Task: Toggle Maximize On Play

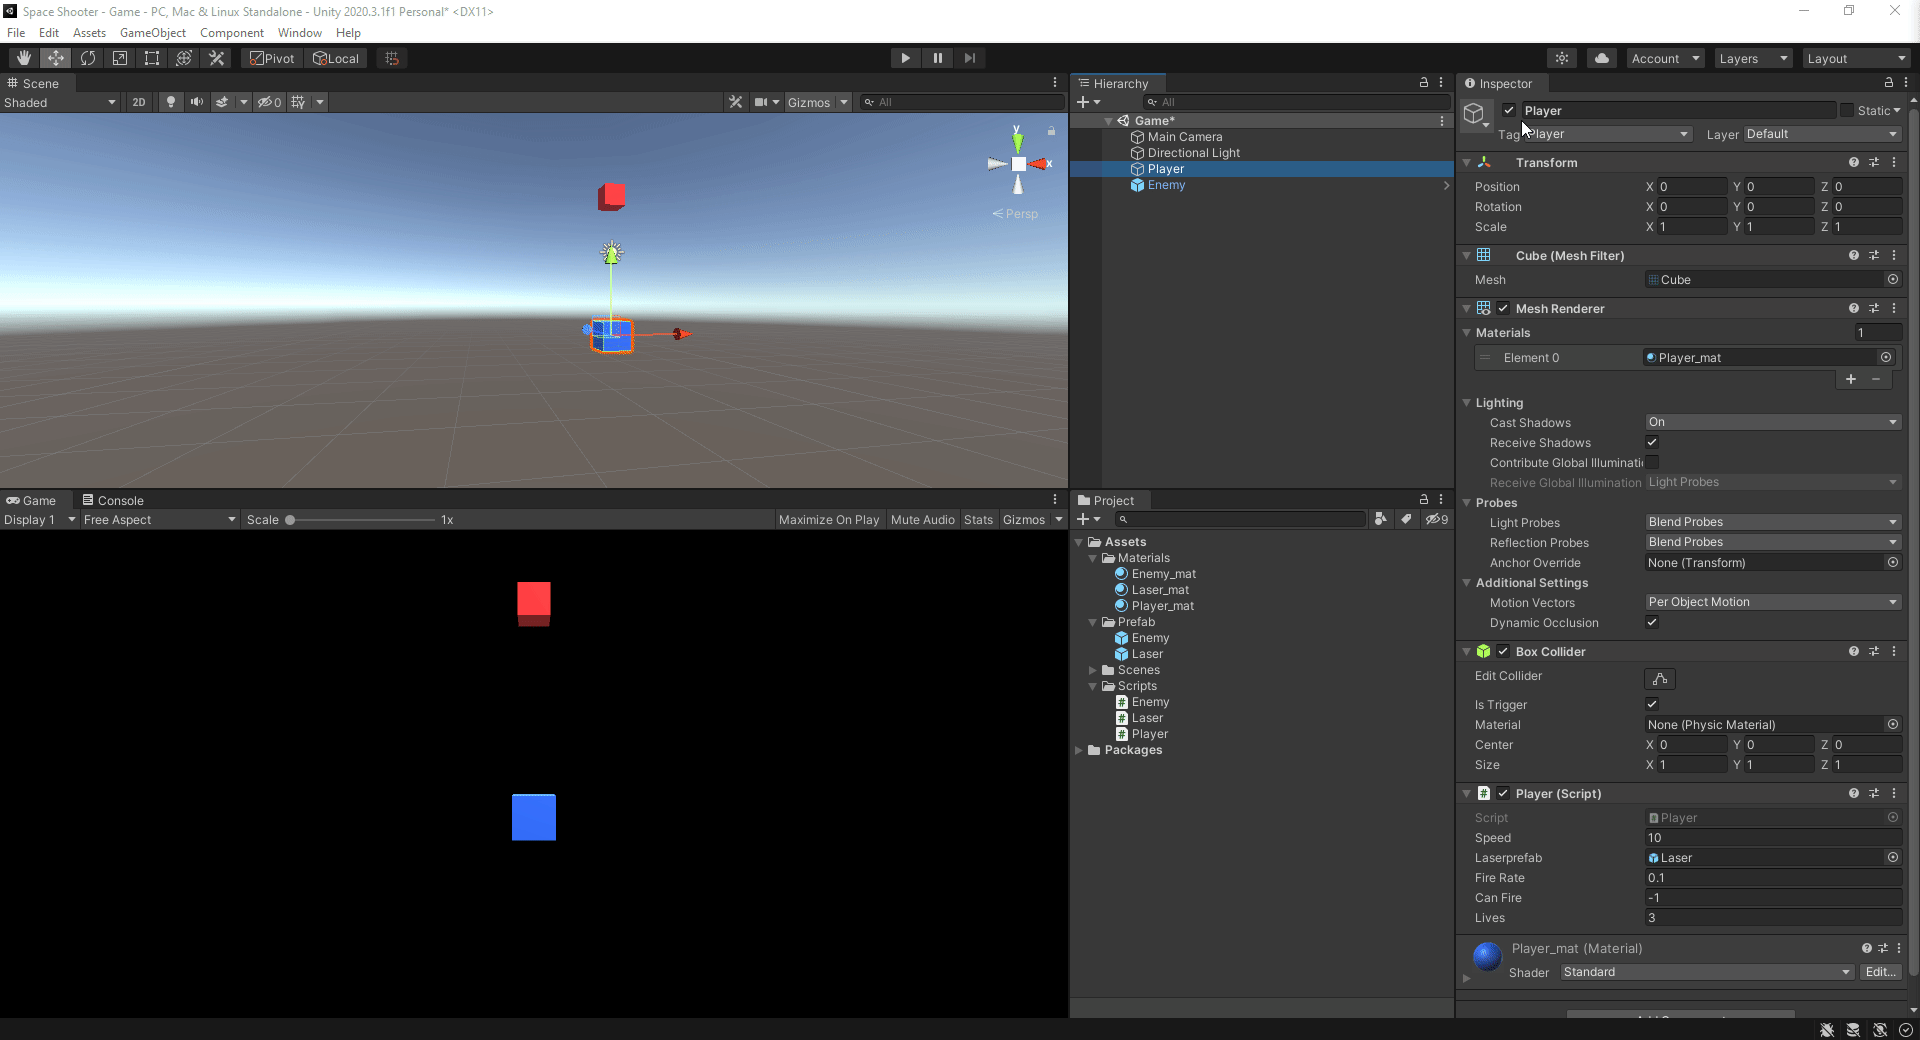Action: 829,520
